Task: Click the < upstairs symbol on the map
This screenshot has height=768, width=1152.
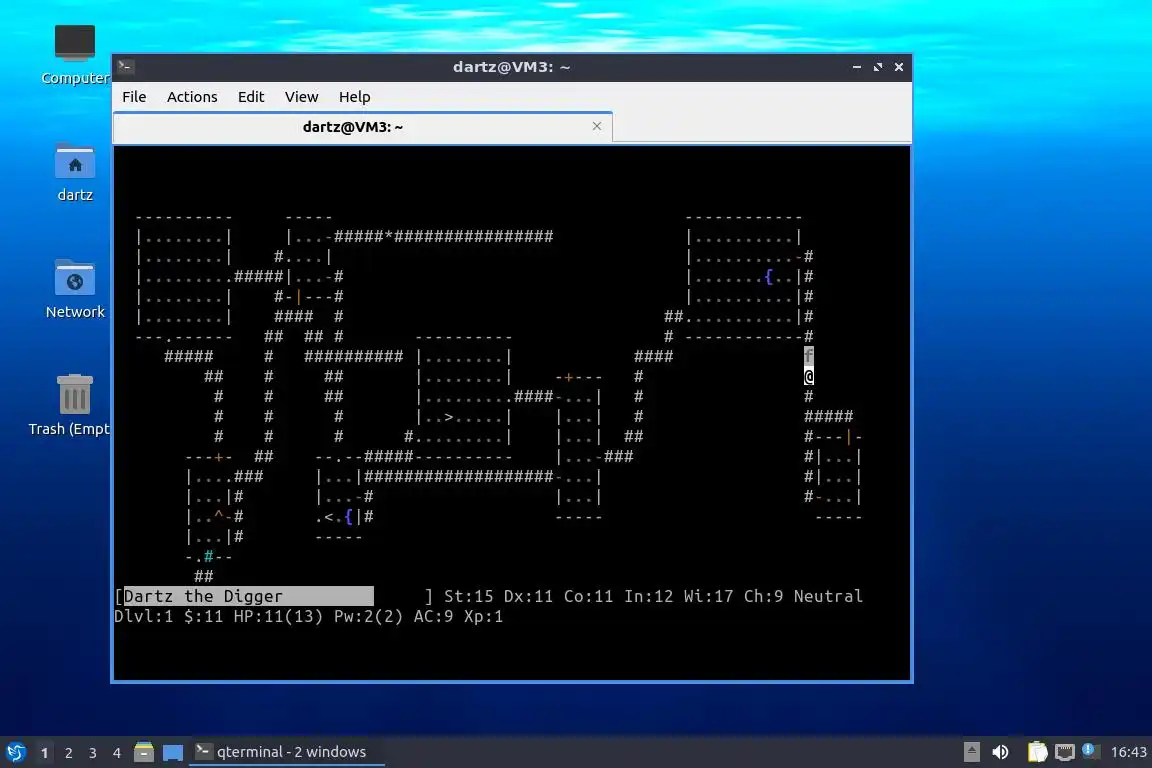Action: pyautogui.click(x=328, y=517)
